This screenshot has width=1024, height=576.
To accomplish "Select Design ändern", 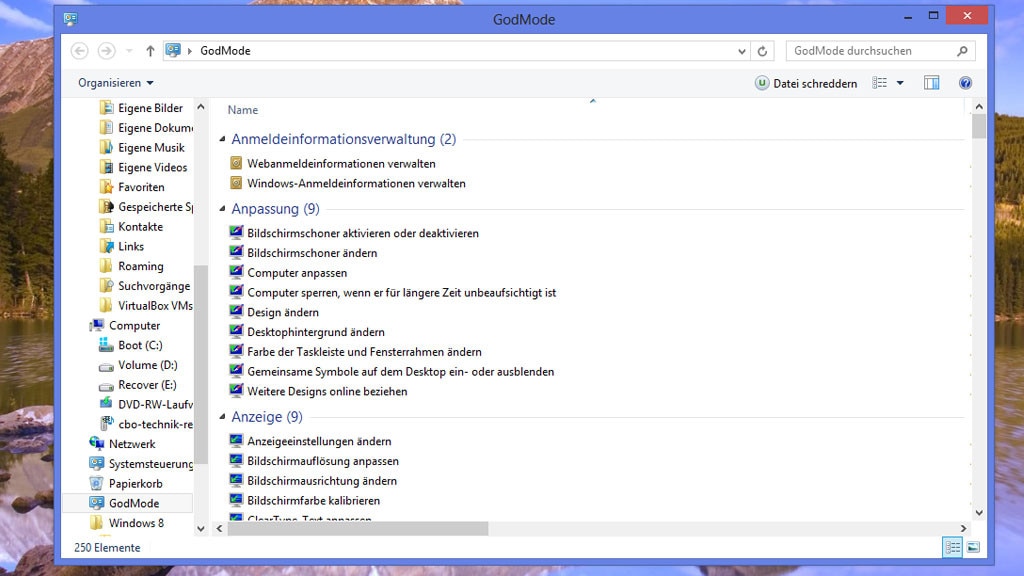I will click(x=274, y=312).
